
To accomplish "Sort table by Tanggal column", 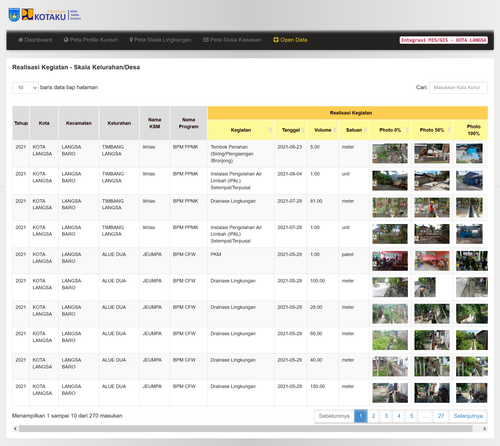I will pos(291,130).
